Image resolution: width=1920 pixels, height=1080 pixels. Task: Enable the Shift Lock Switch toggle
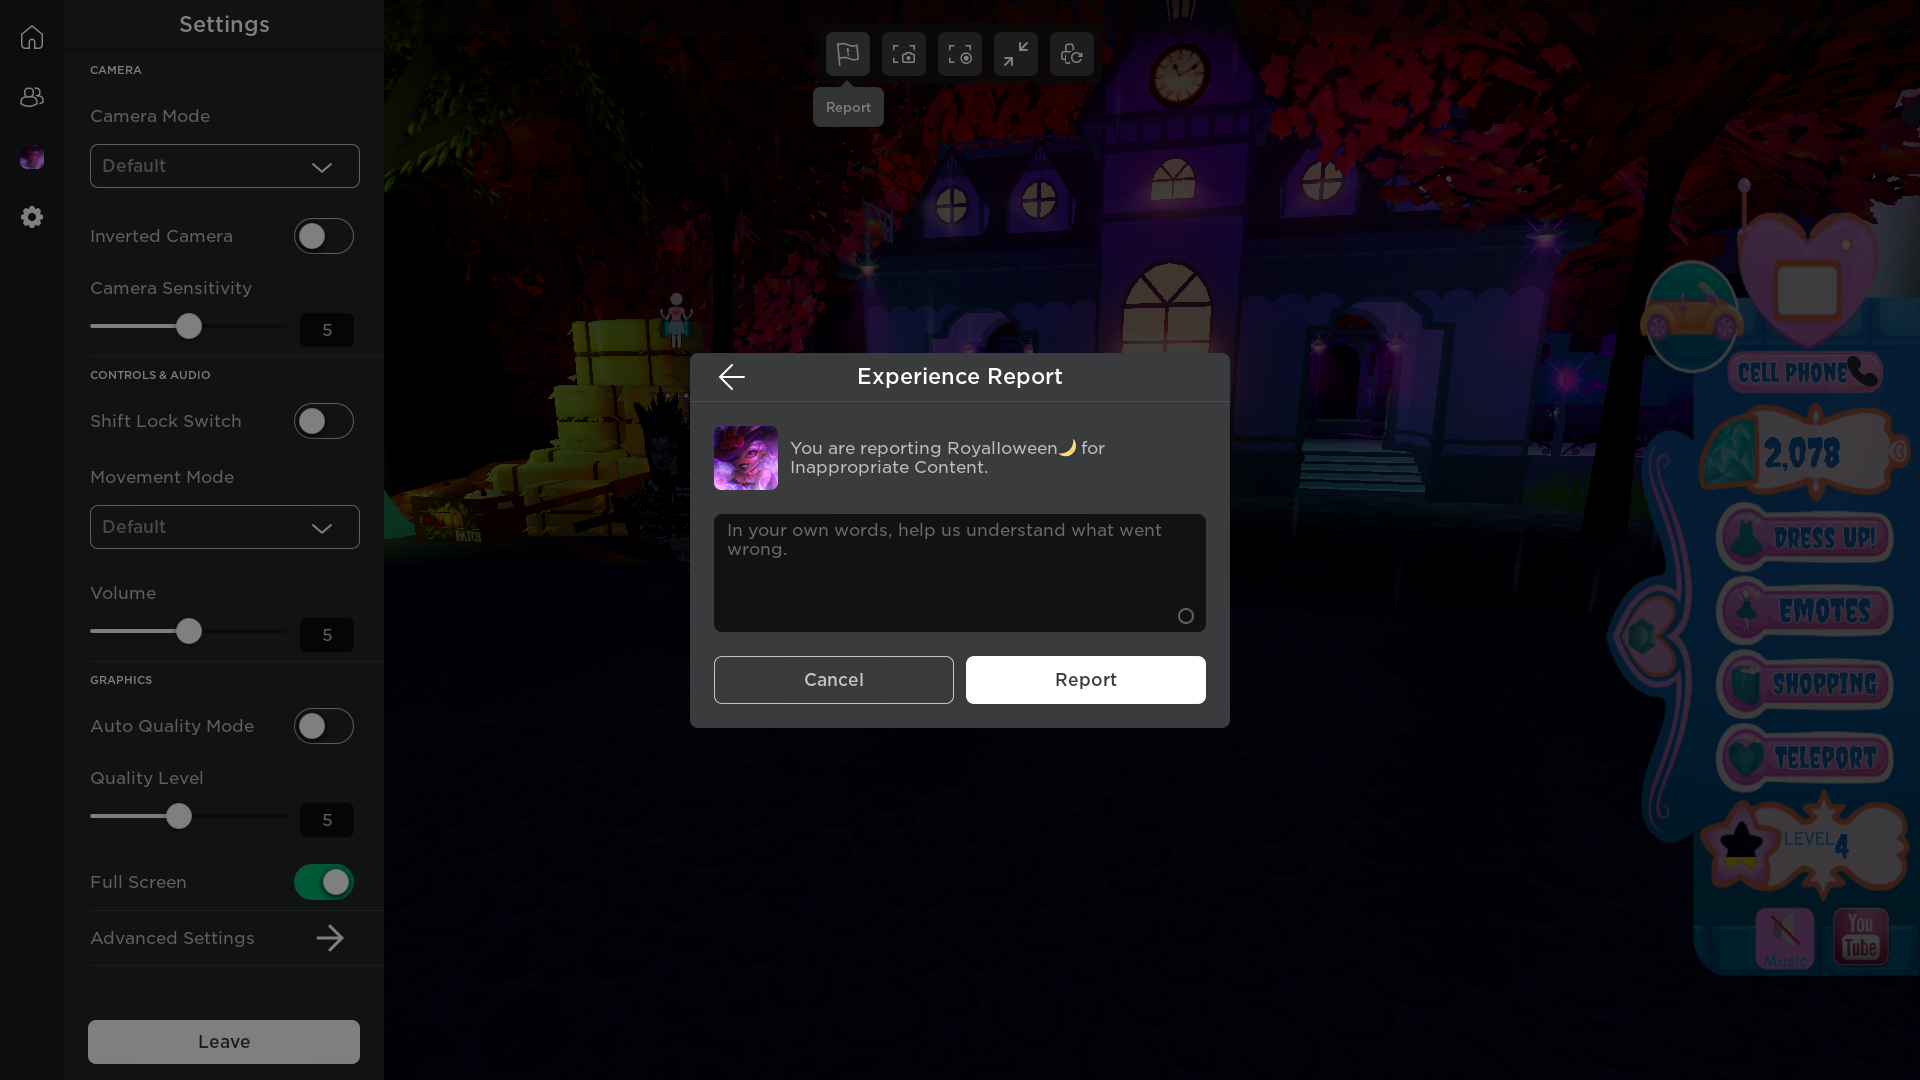(x=323, y=421)
